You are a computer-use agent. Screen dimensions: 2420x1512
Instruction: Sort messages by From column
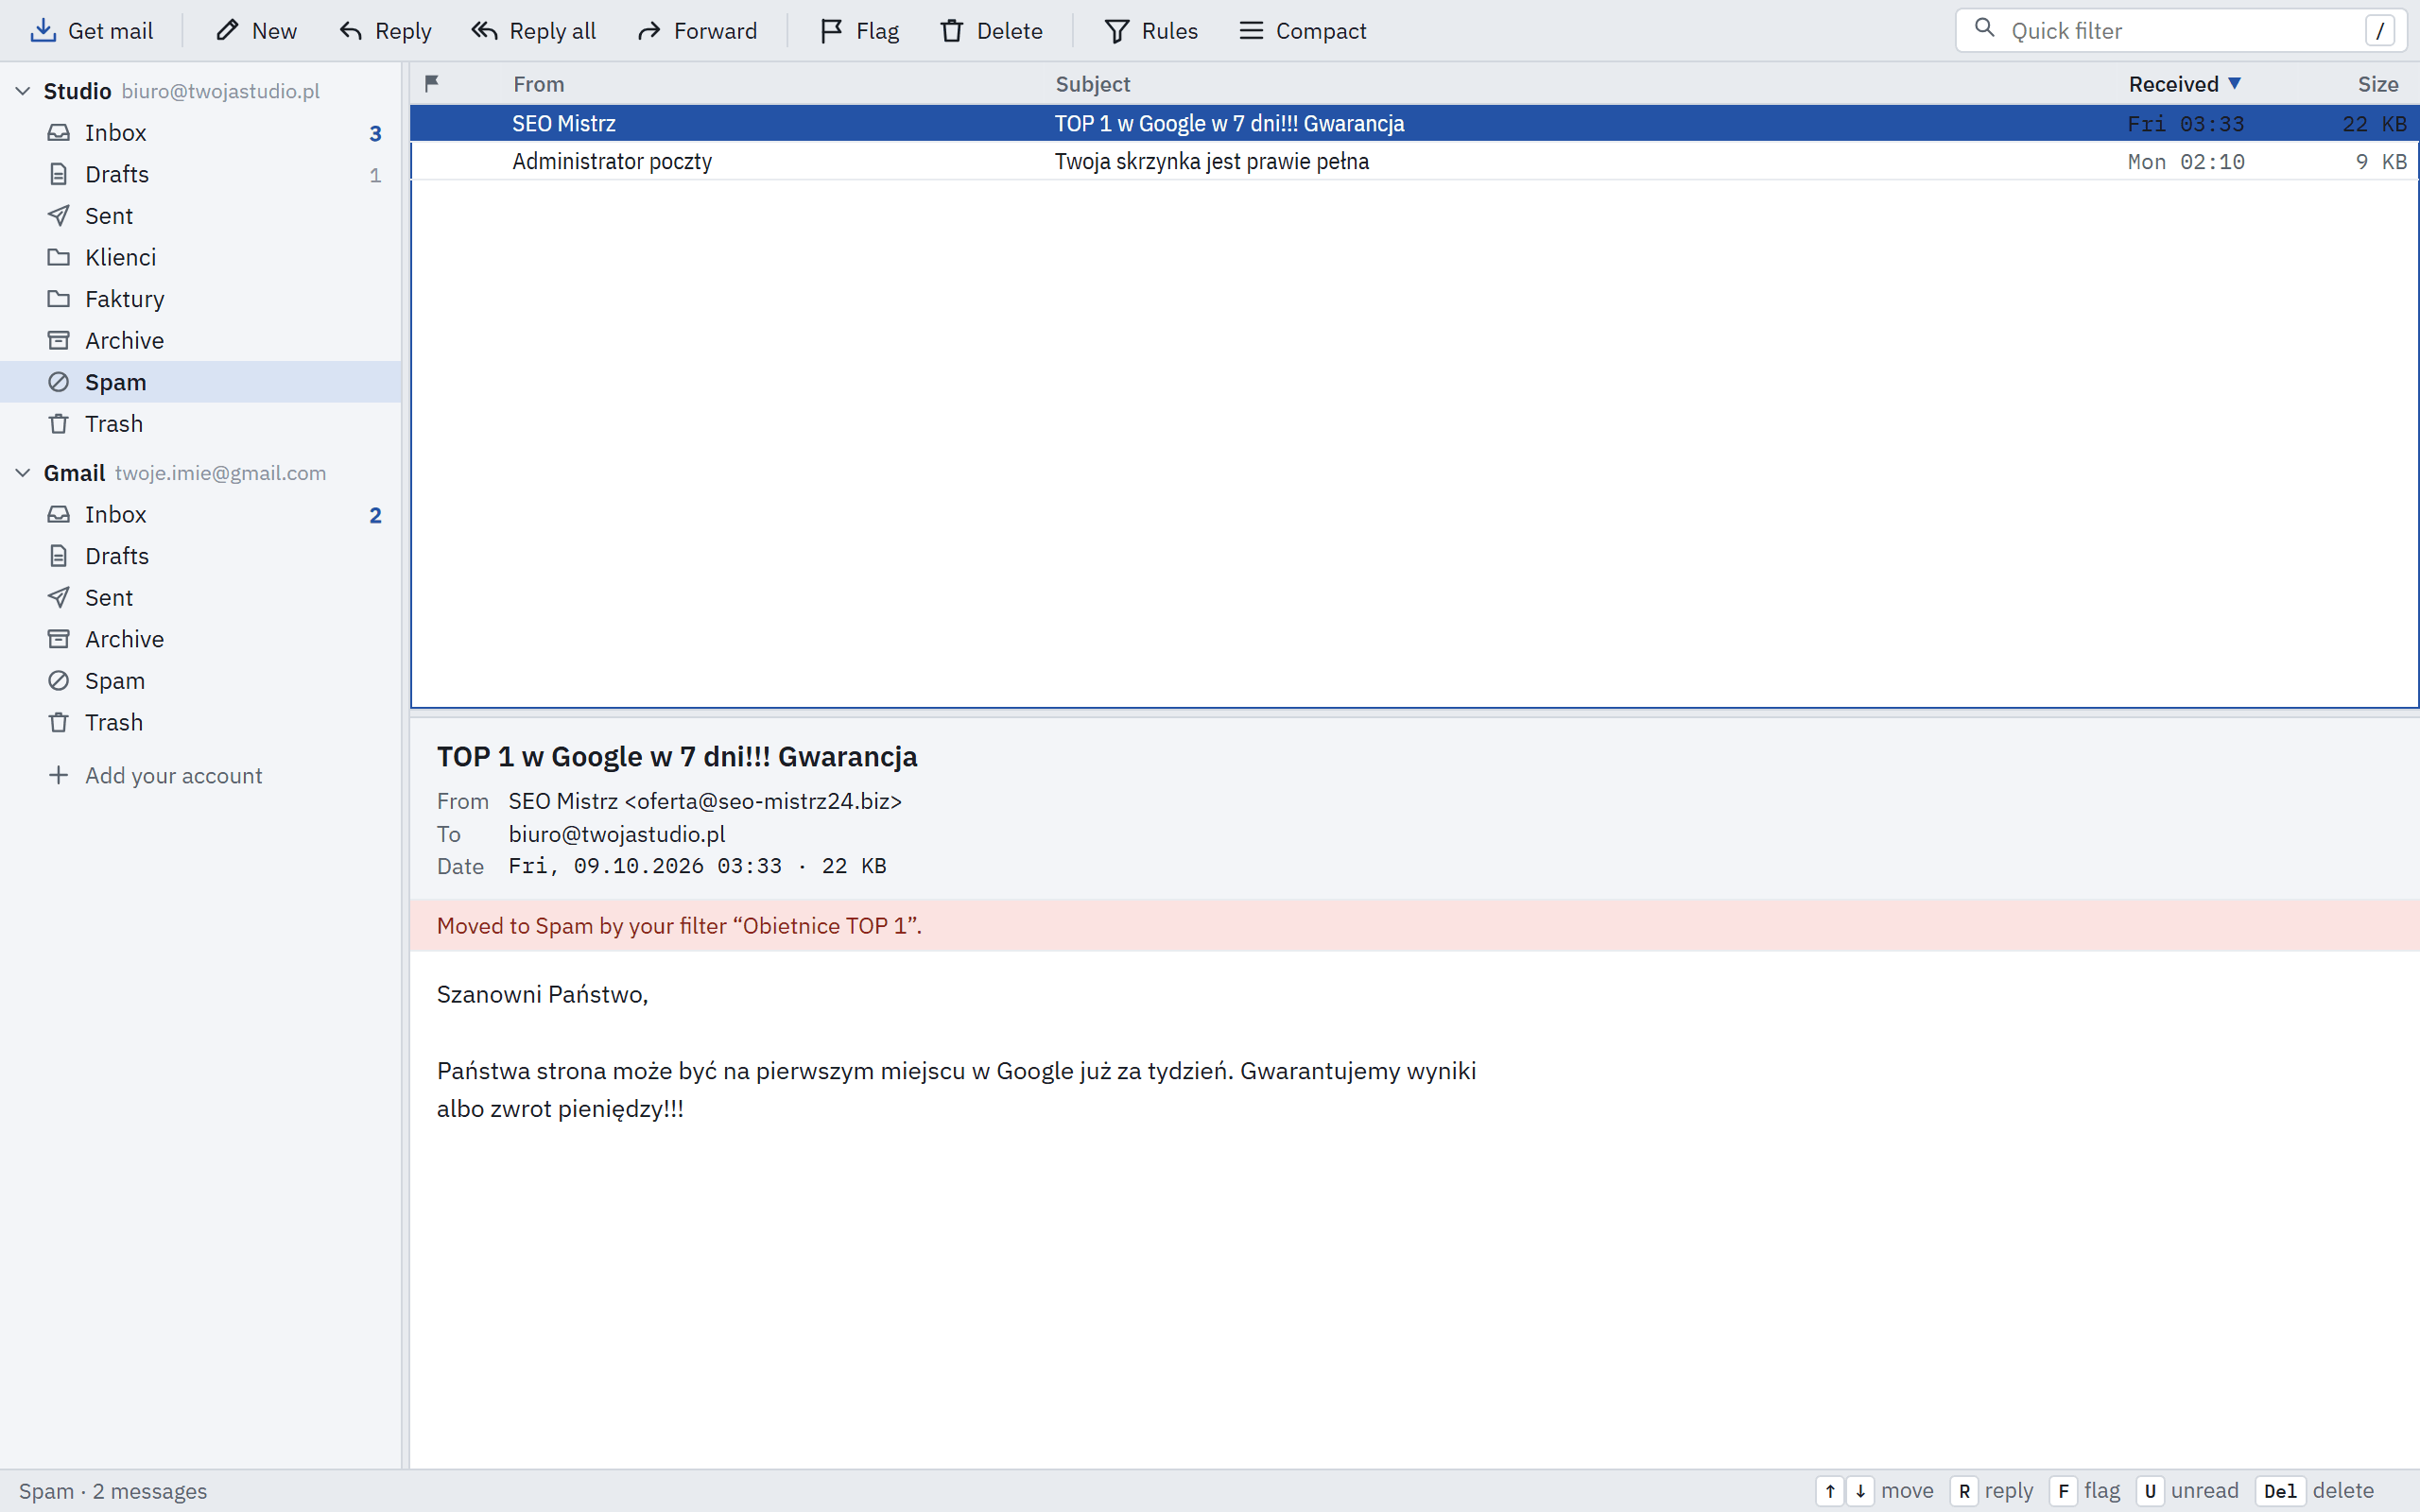point(539,84)
